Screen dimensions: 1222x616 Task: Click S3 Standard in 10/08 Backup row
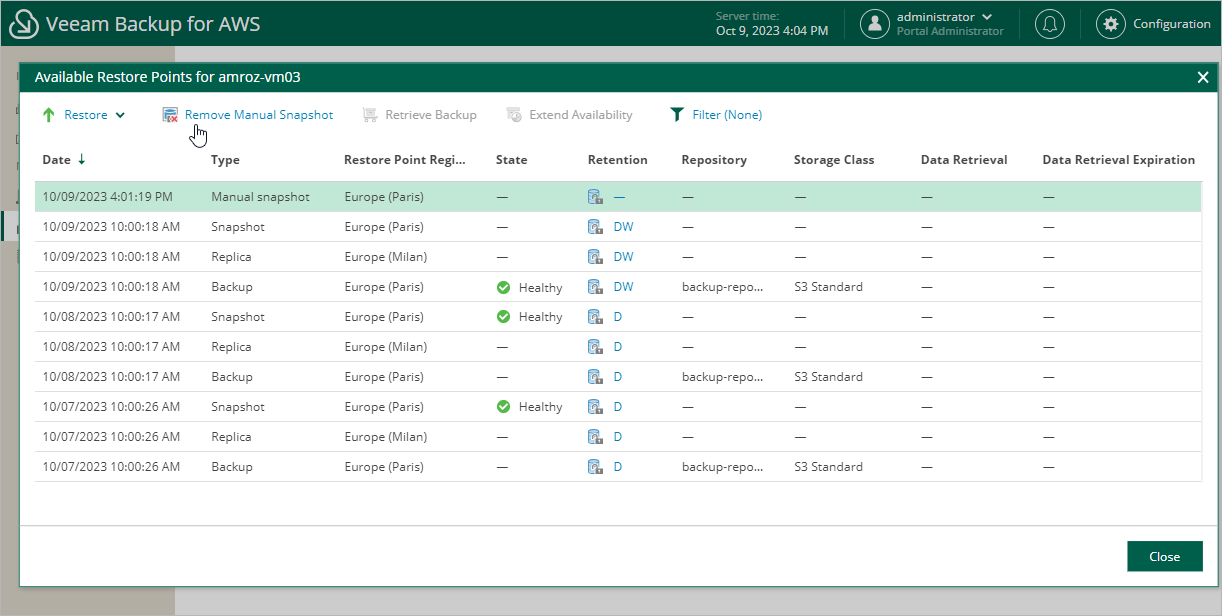coord(828,377)
